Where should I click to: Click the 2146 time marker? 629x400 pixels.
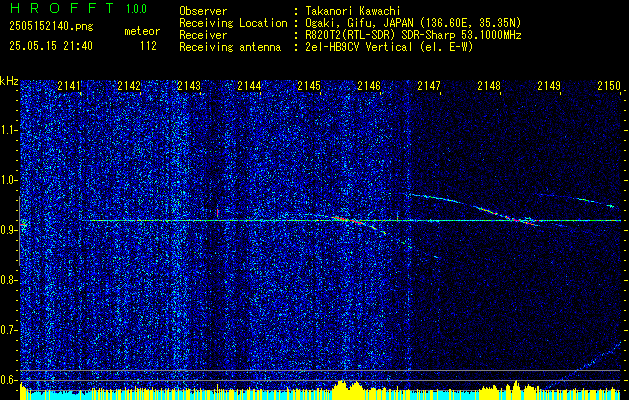click(369, 85)
